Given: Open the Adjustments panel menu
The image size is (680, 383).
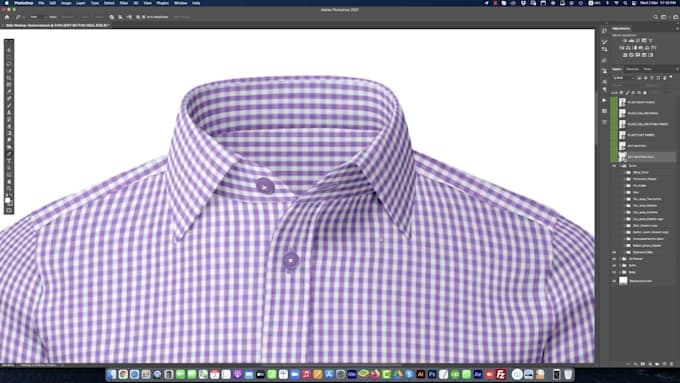Looking at the screenshot, I should 677,29.
